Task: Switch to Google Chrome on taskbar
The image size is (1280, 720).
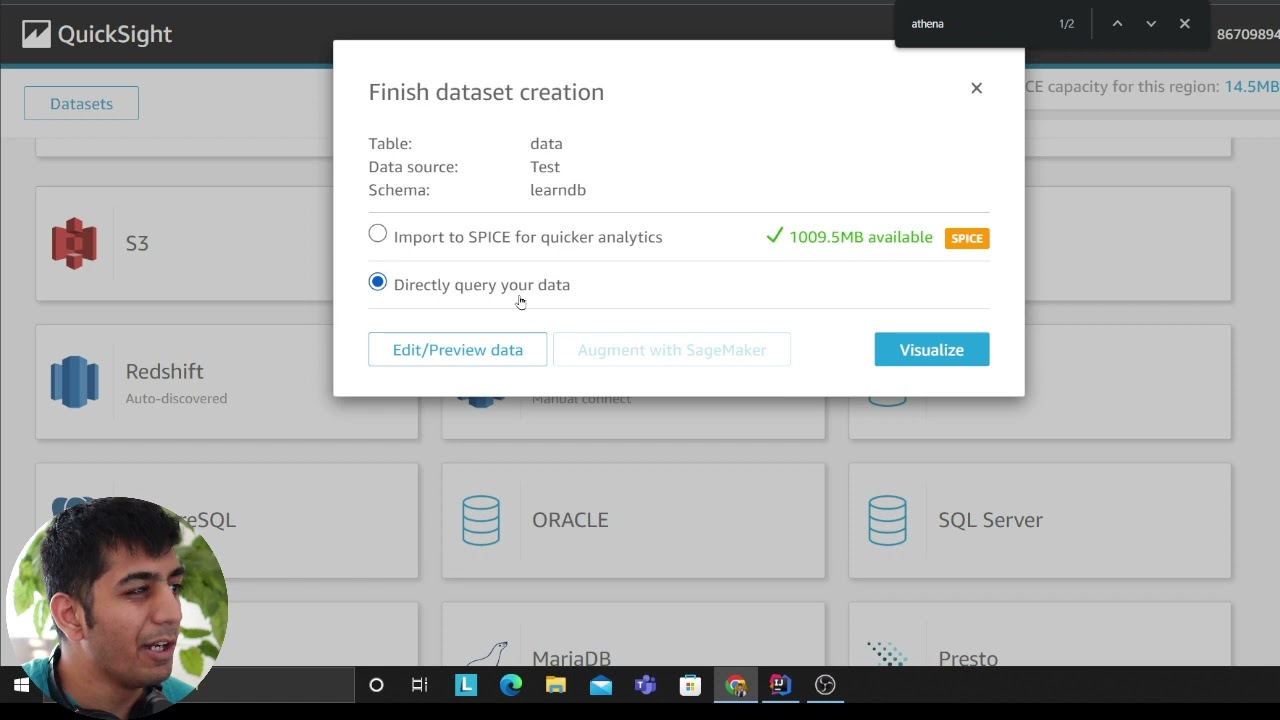Action: [x=736, y=685]
